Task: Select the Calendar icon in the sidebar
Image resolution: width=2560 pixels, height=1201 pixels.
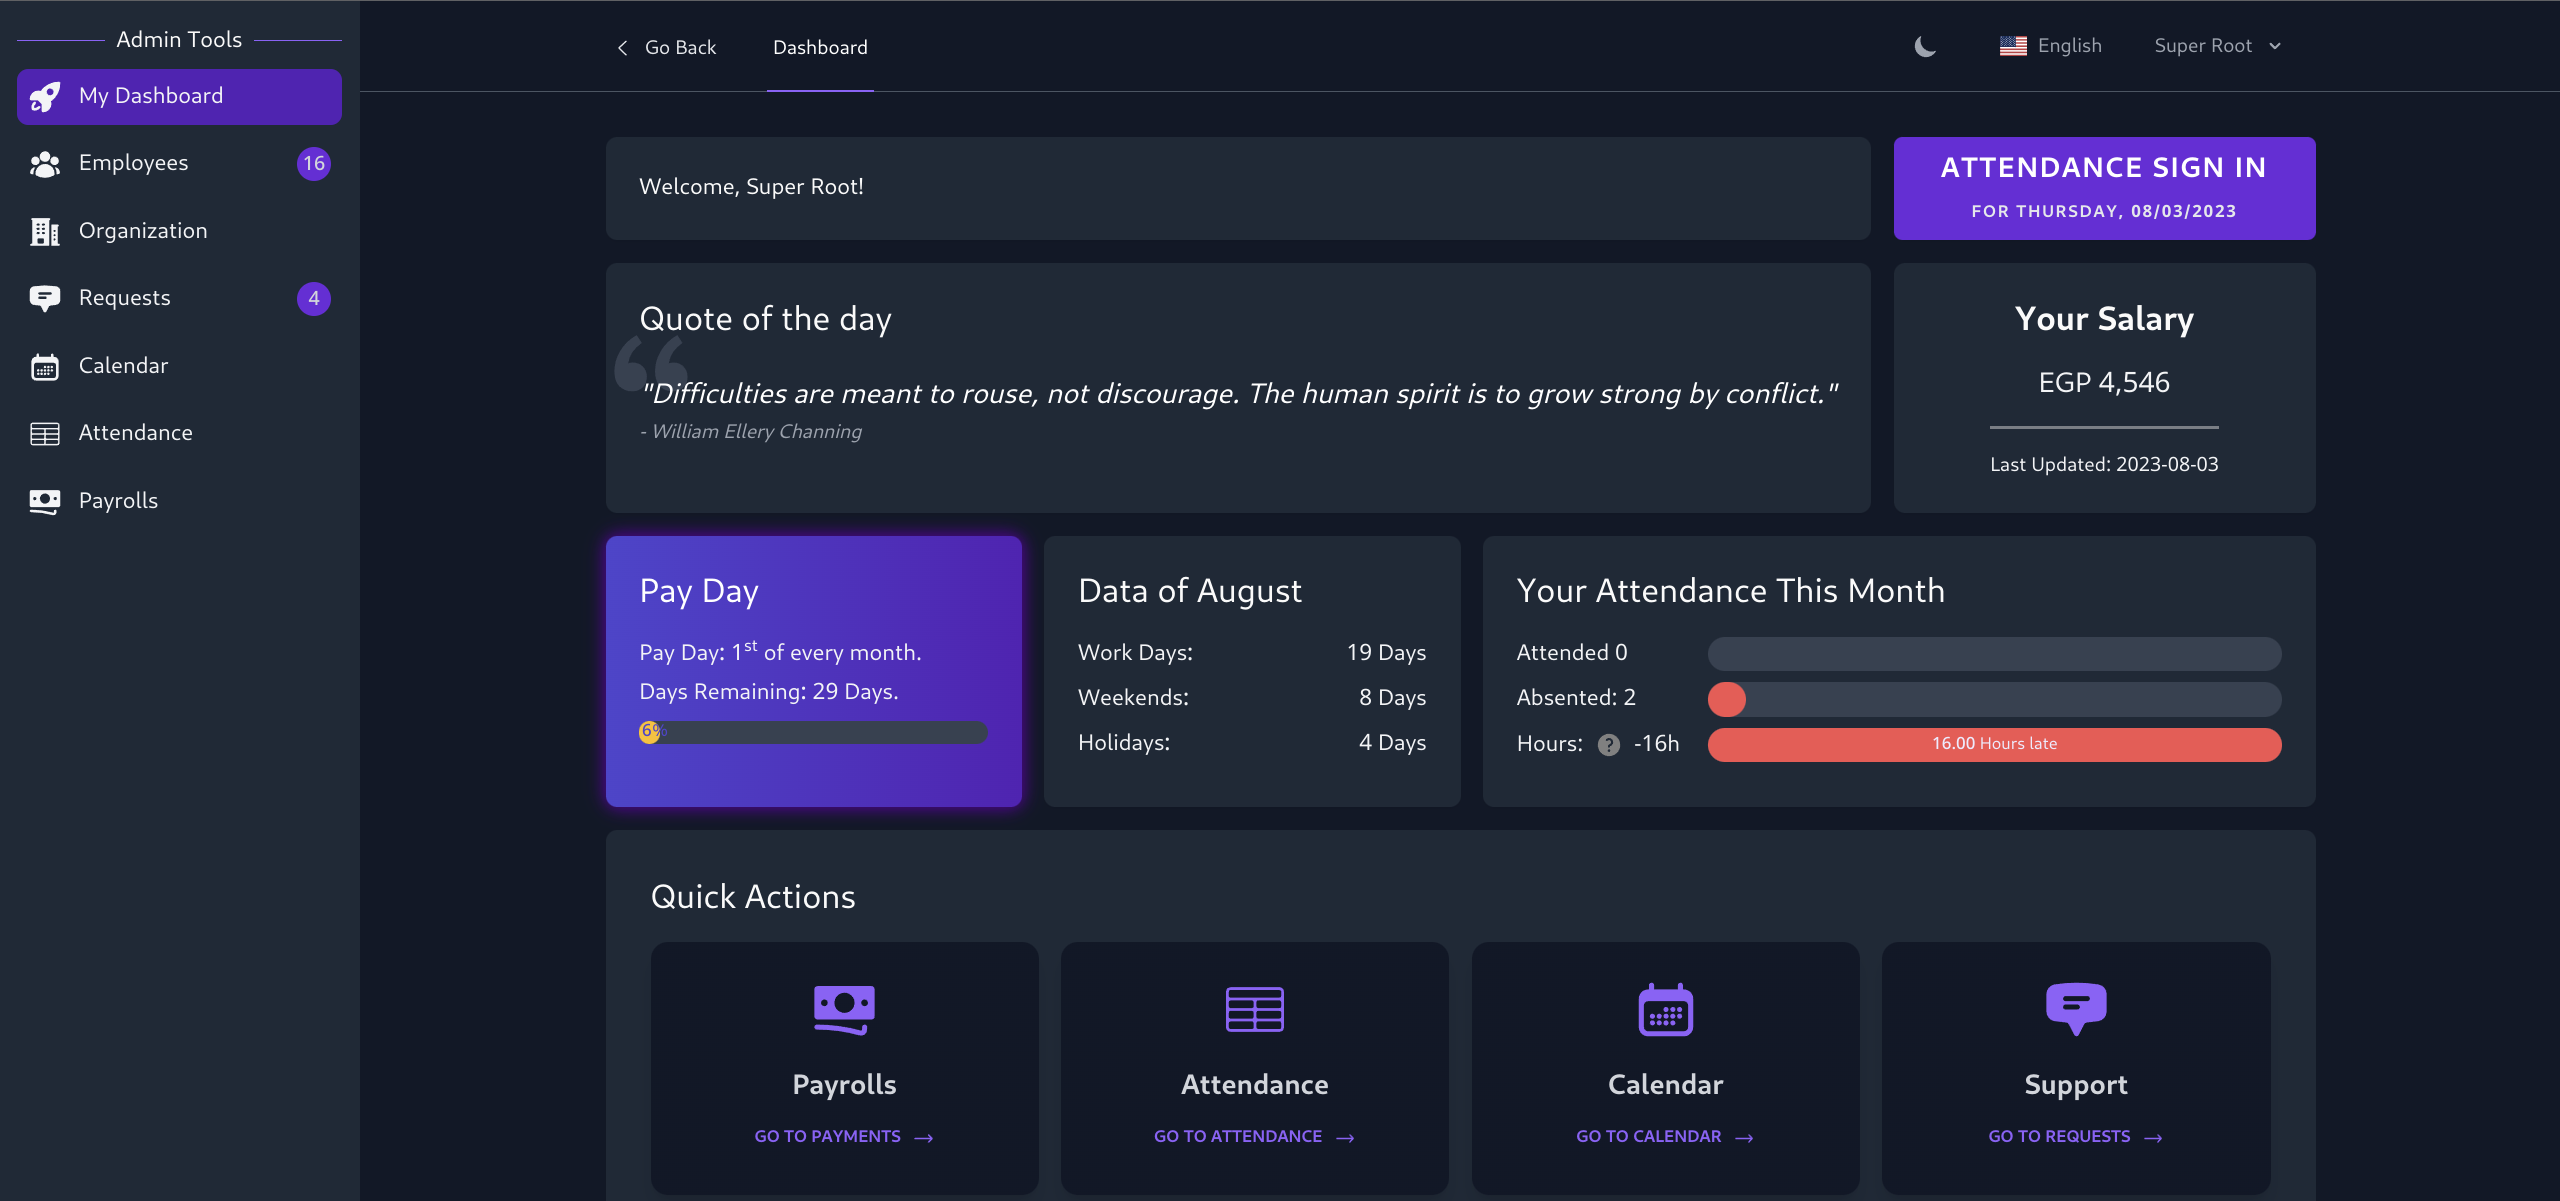Action: click(44, 366)
